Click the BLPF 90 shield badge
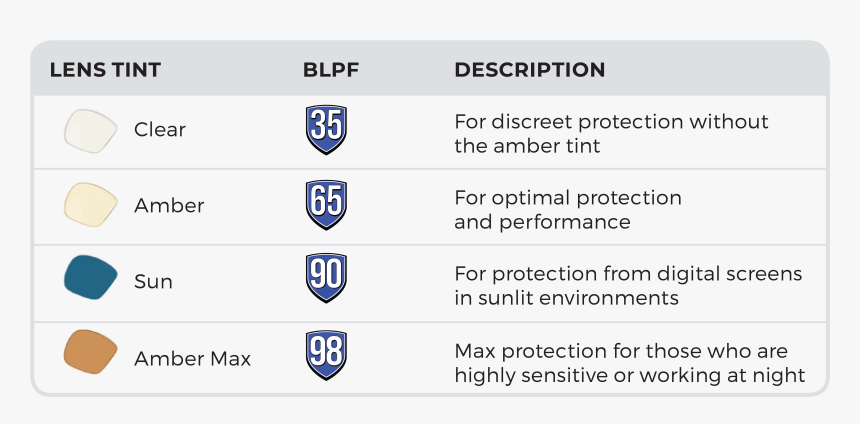The height and width of the screenshot is (424, 860). (326, 278)
